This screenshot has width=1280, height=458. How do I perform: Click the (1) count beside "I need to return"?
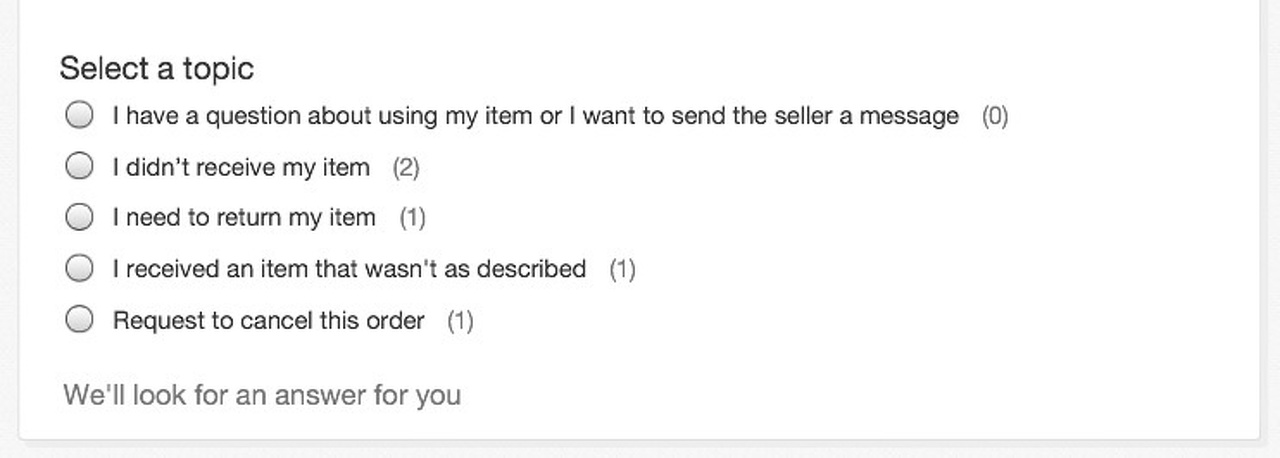(412, 218)
